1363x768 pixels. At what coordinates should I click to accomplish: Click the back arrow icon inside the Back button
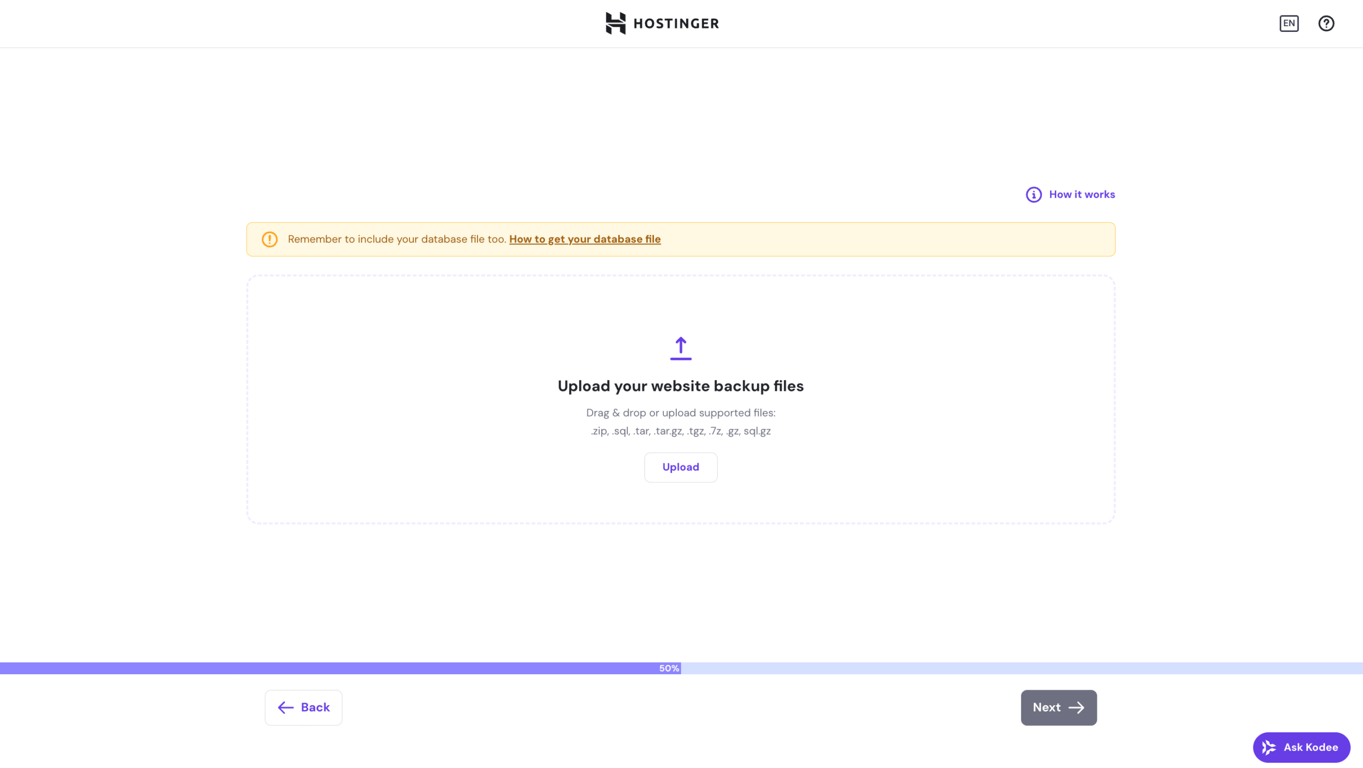286,707
